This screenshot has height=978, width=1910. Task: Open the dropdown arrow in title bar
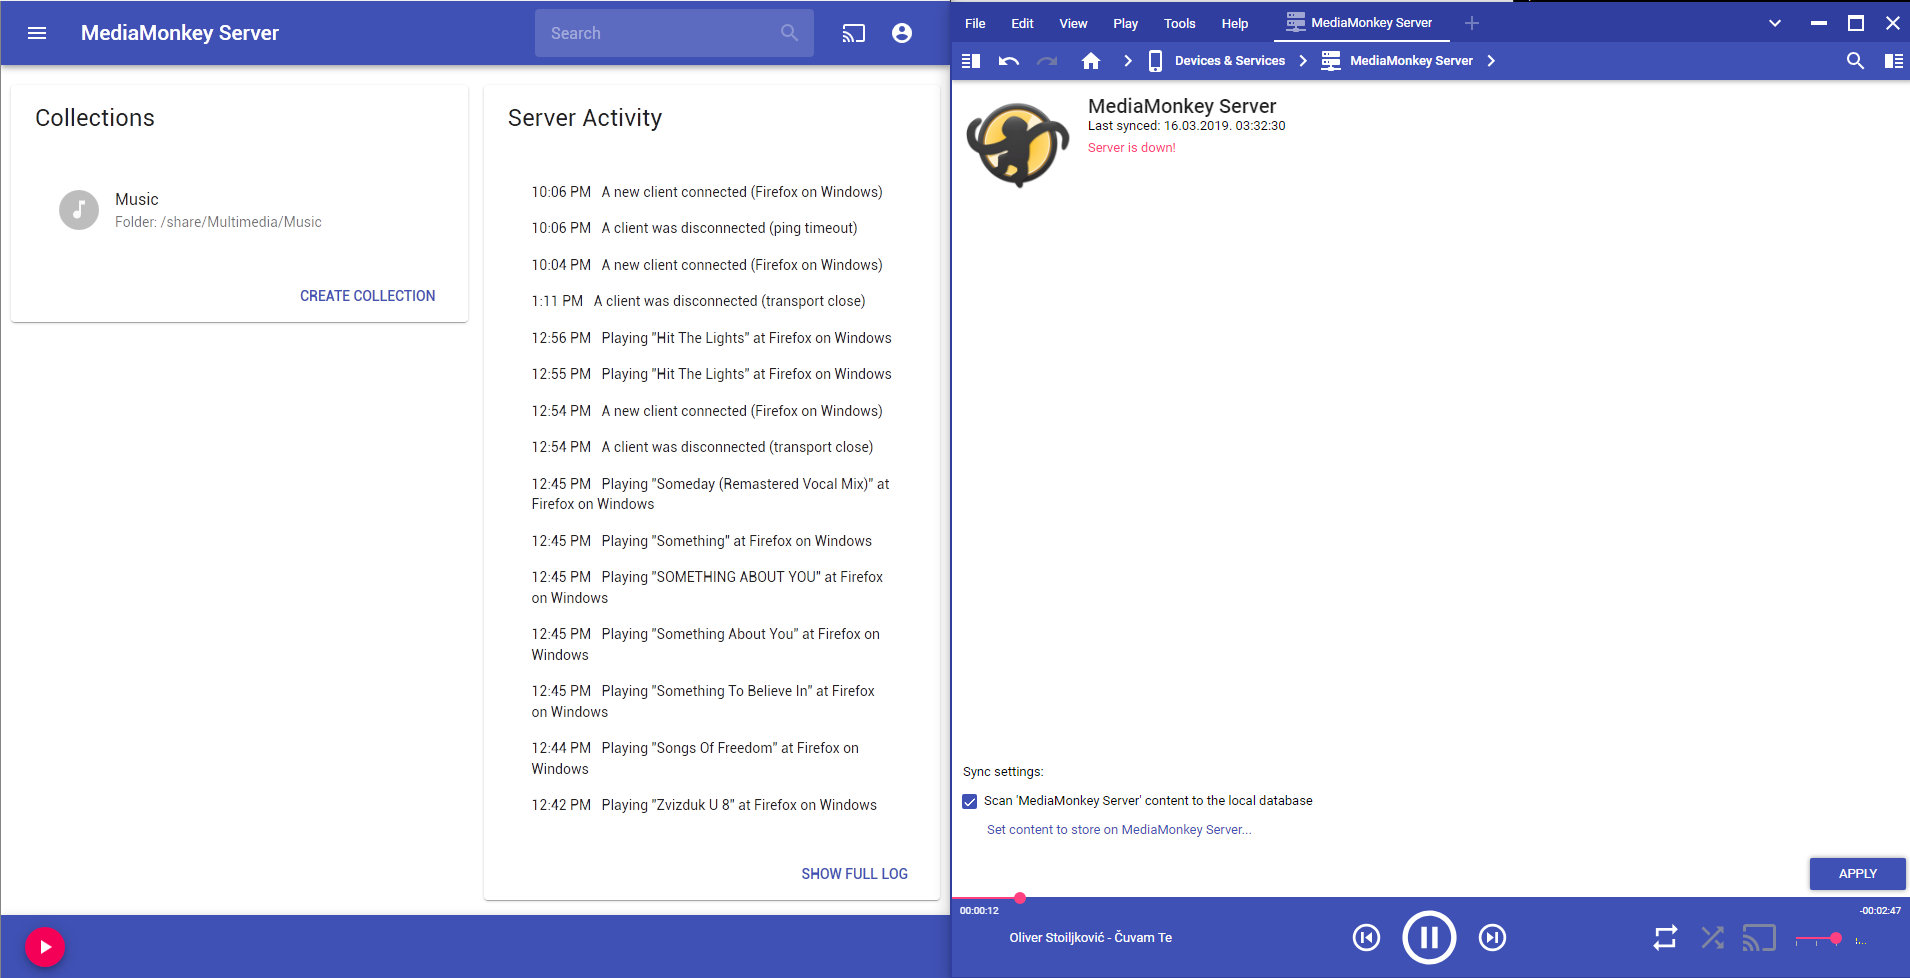[x=1774, y=23]
